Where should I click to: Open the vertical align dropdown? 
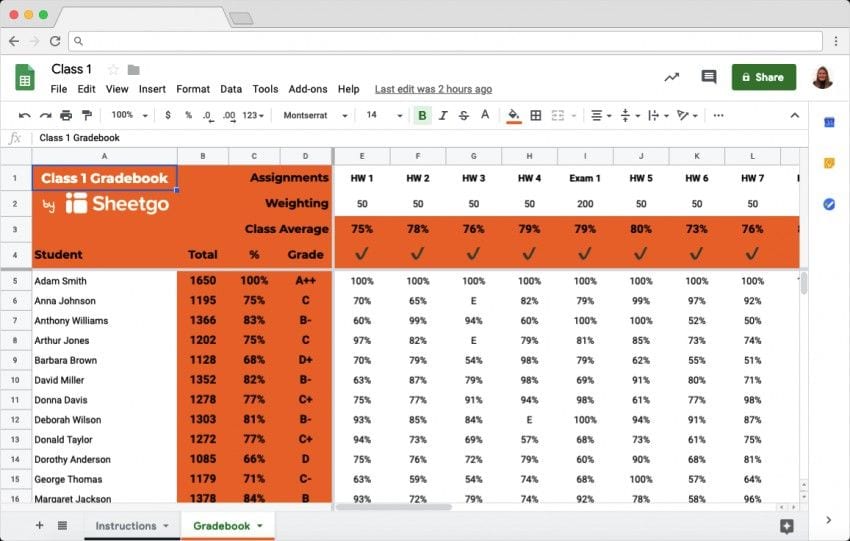tap(630, 115)
